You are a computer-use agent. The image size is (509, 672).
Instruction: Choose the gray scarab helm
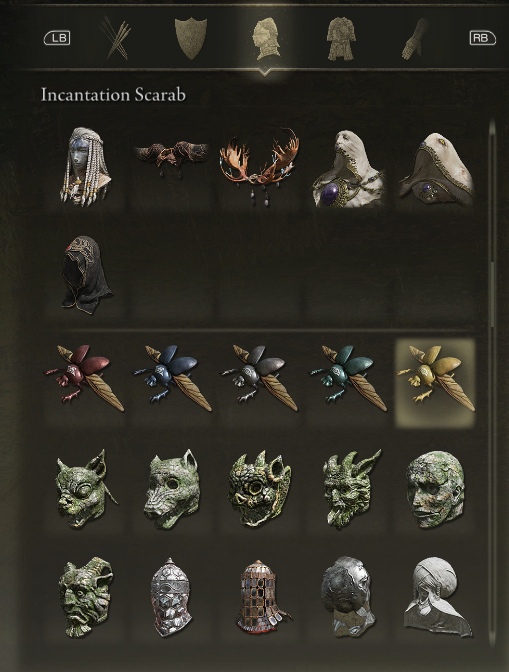tap(259, 377)
